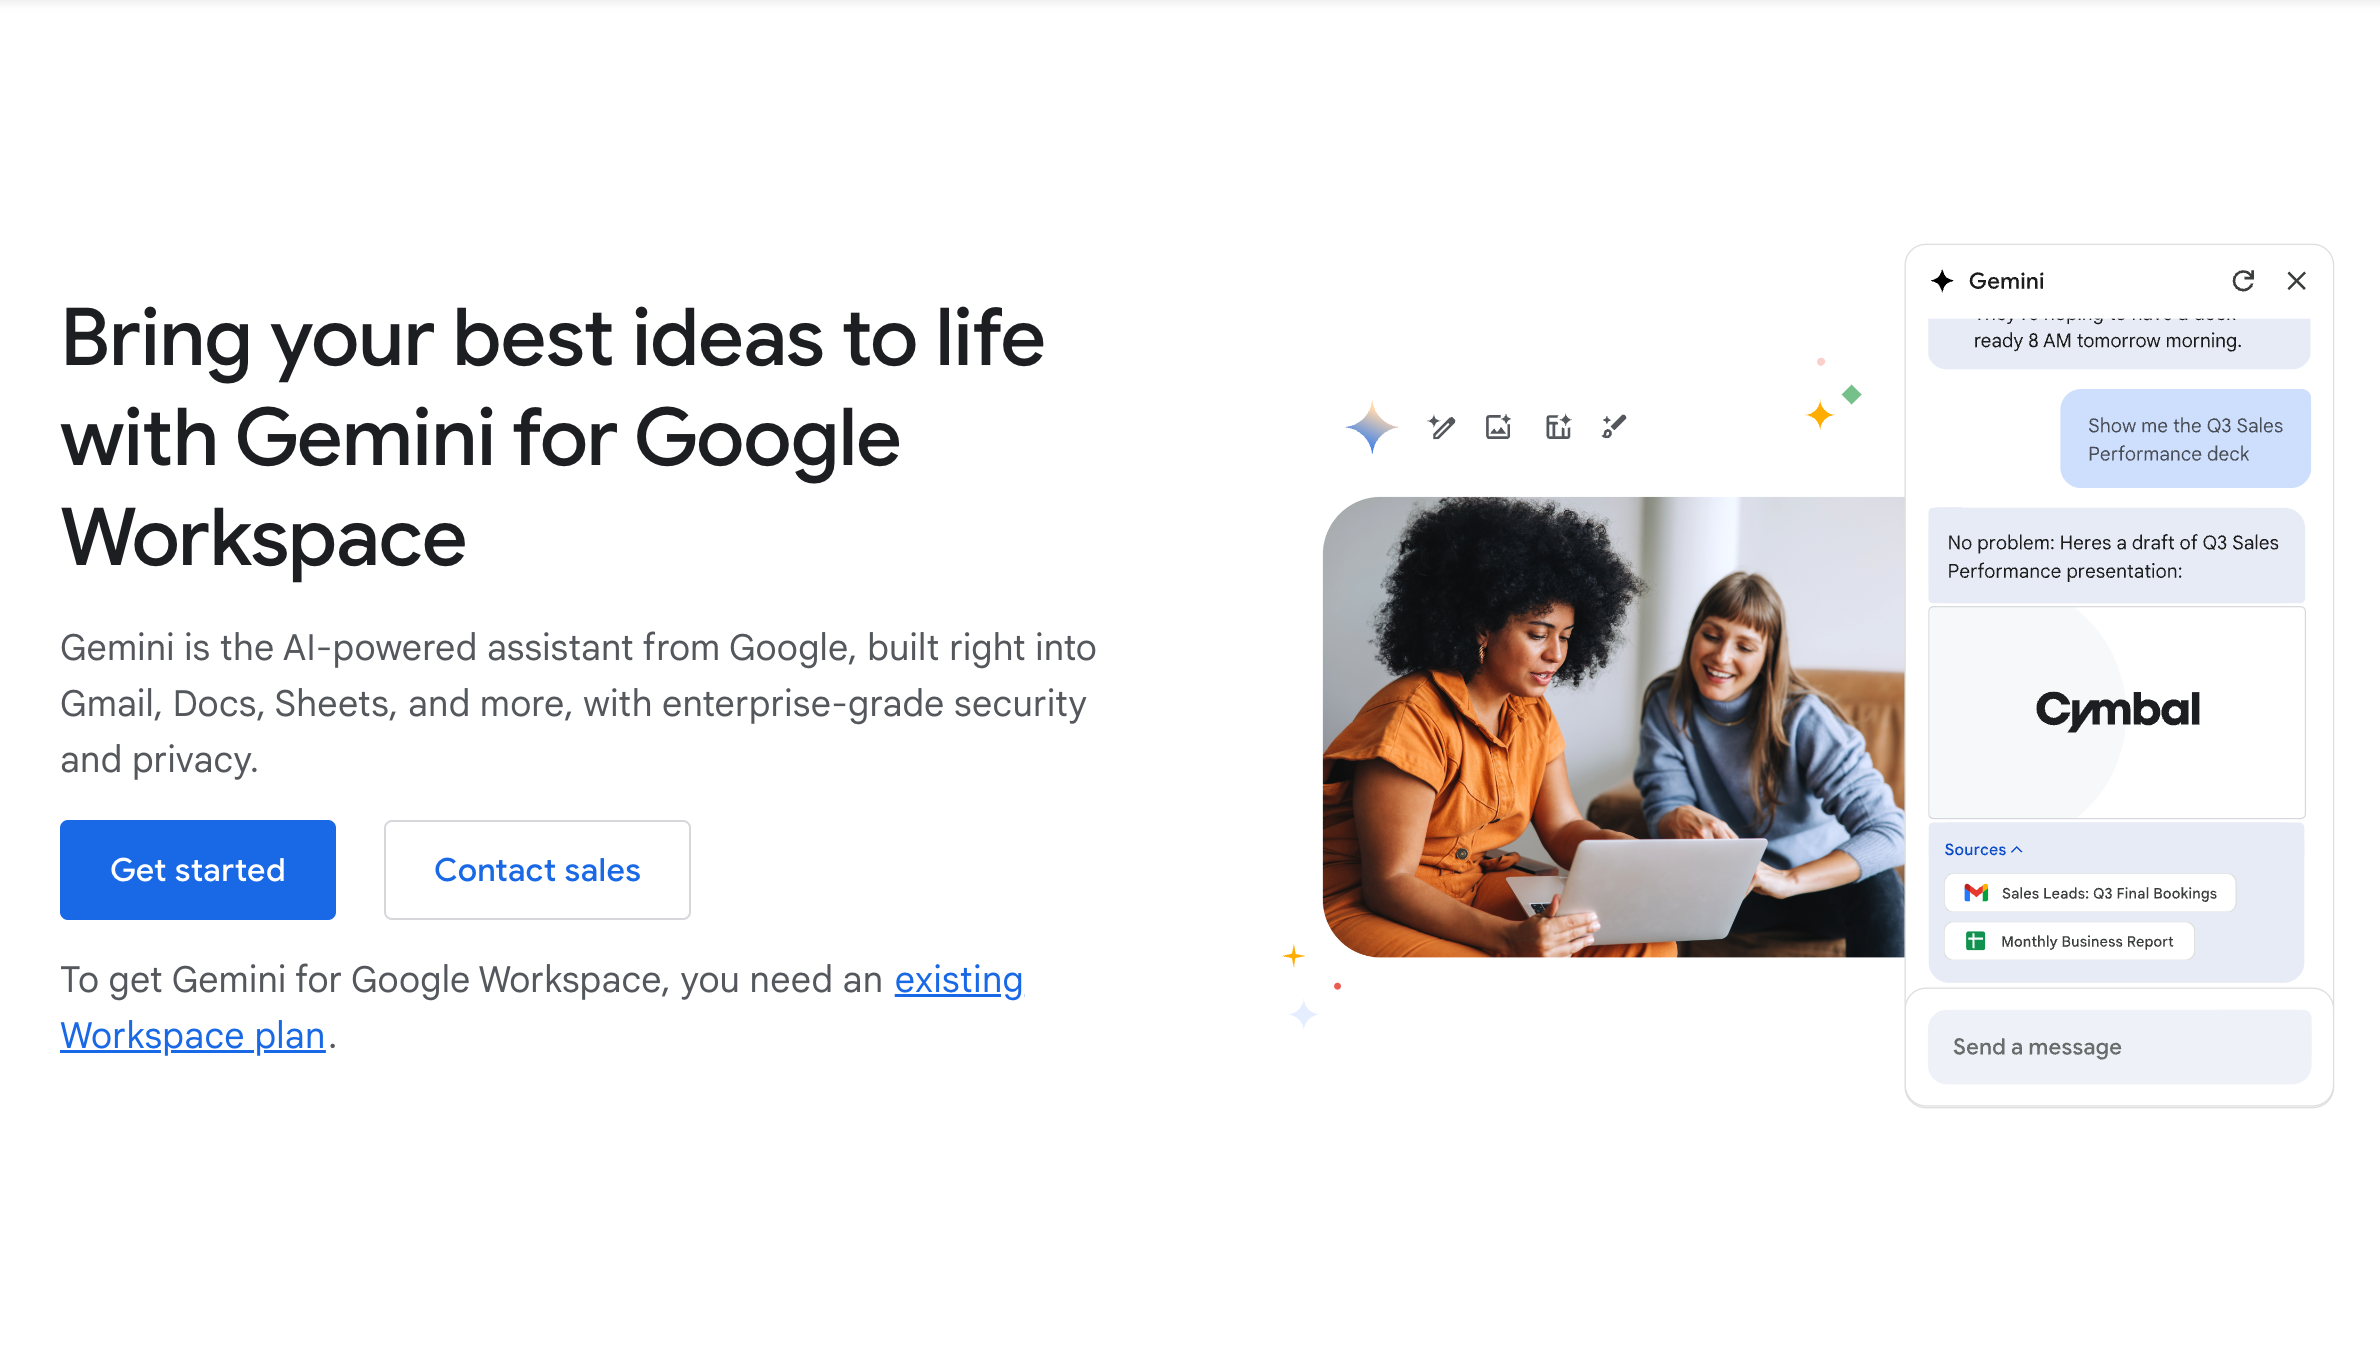This screenshot has height=1352, width=2380.
Task: Click the close X icon in Gemini panel
Action: (2298, 281)
